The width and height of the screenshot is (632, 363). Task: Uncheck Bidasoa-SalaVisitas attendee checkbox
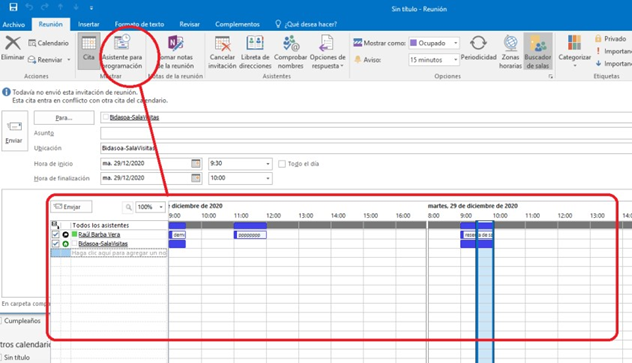(56, 244)
